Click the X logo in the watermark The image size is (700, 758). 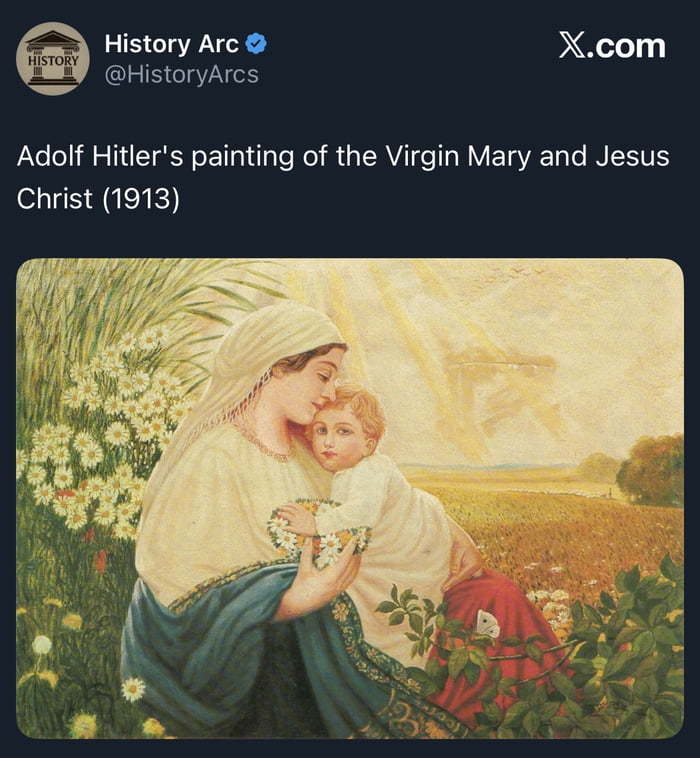tap(573, 46)
